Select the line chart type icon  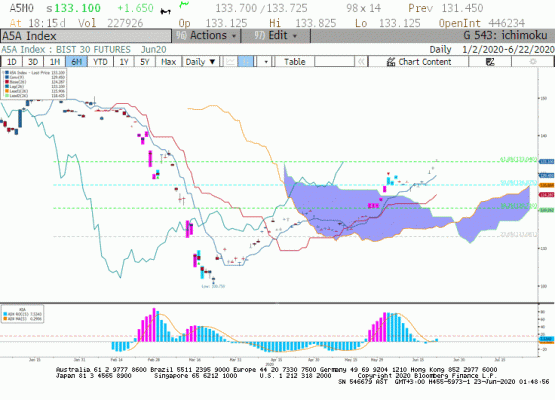(230, 62)
